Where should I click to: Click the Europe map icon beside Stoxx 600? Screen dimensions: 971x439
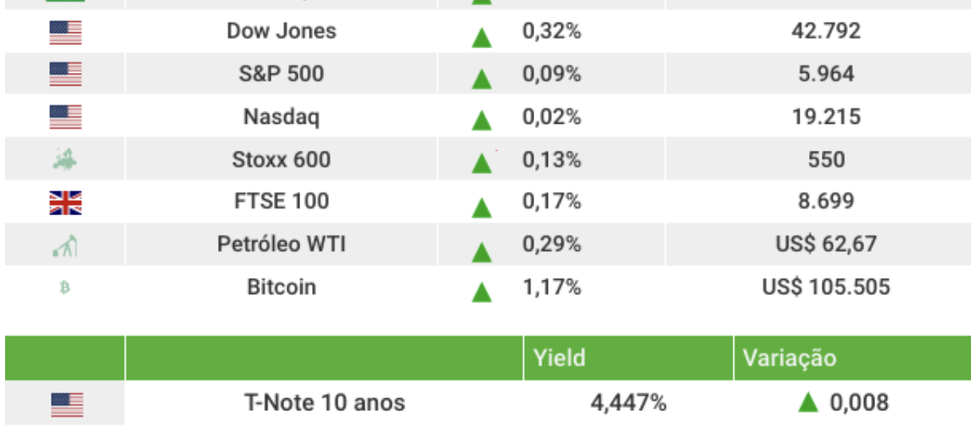65,160
